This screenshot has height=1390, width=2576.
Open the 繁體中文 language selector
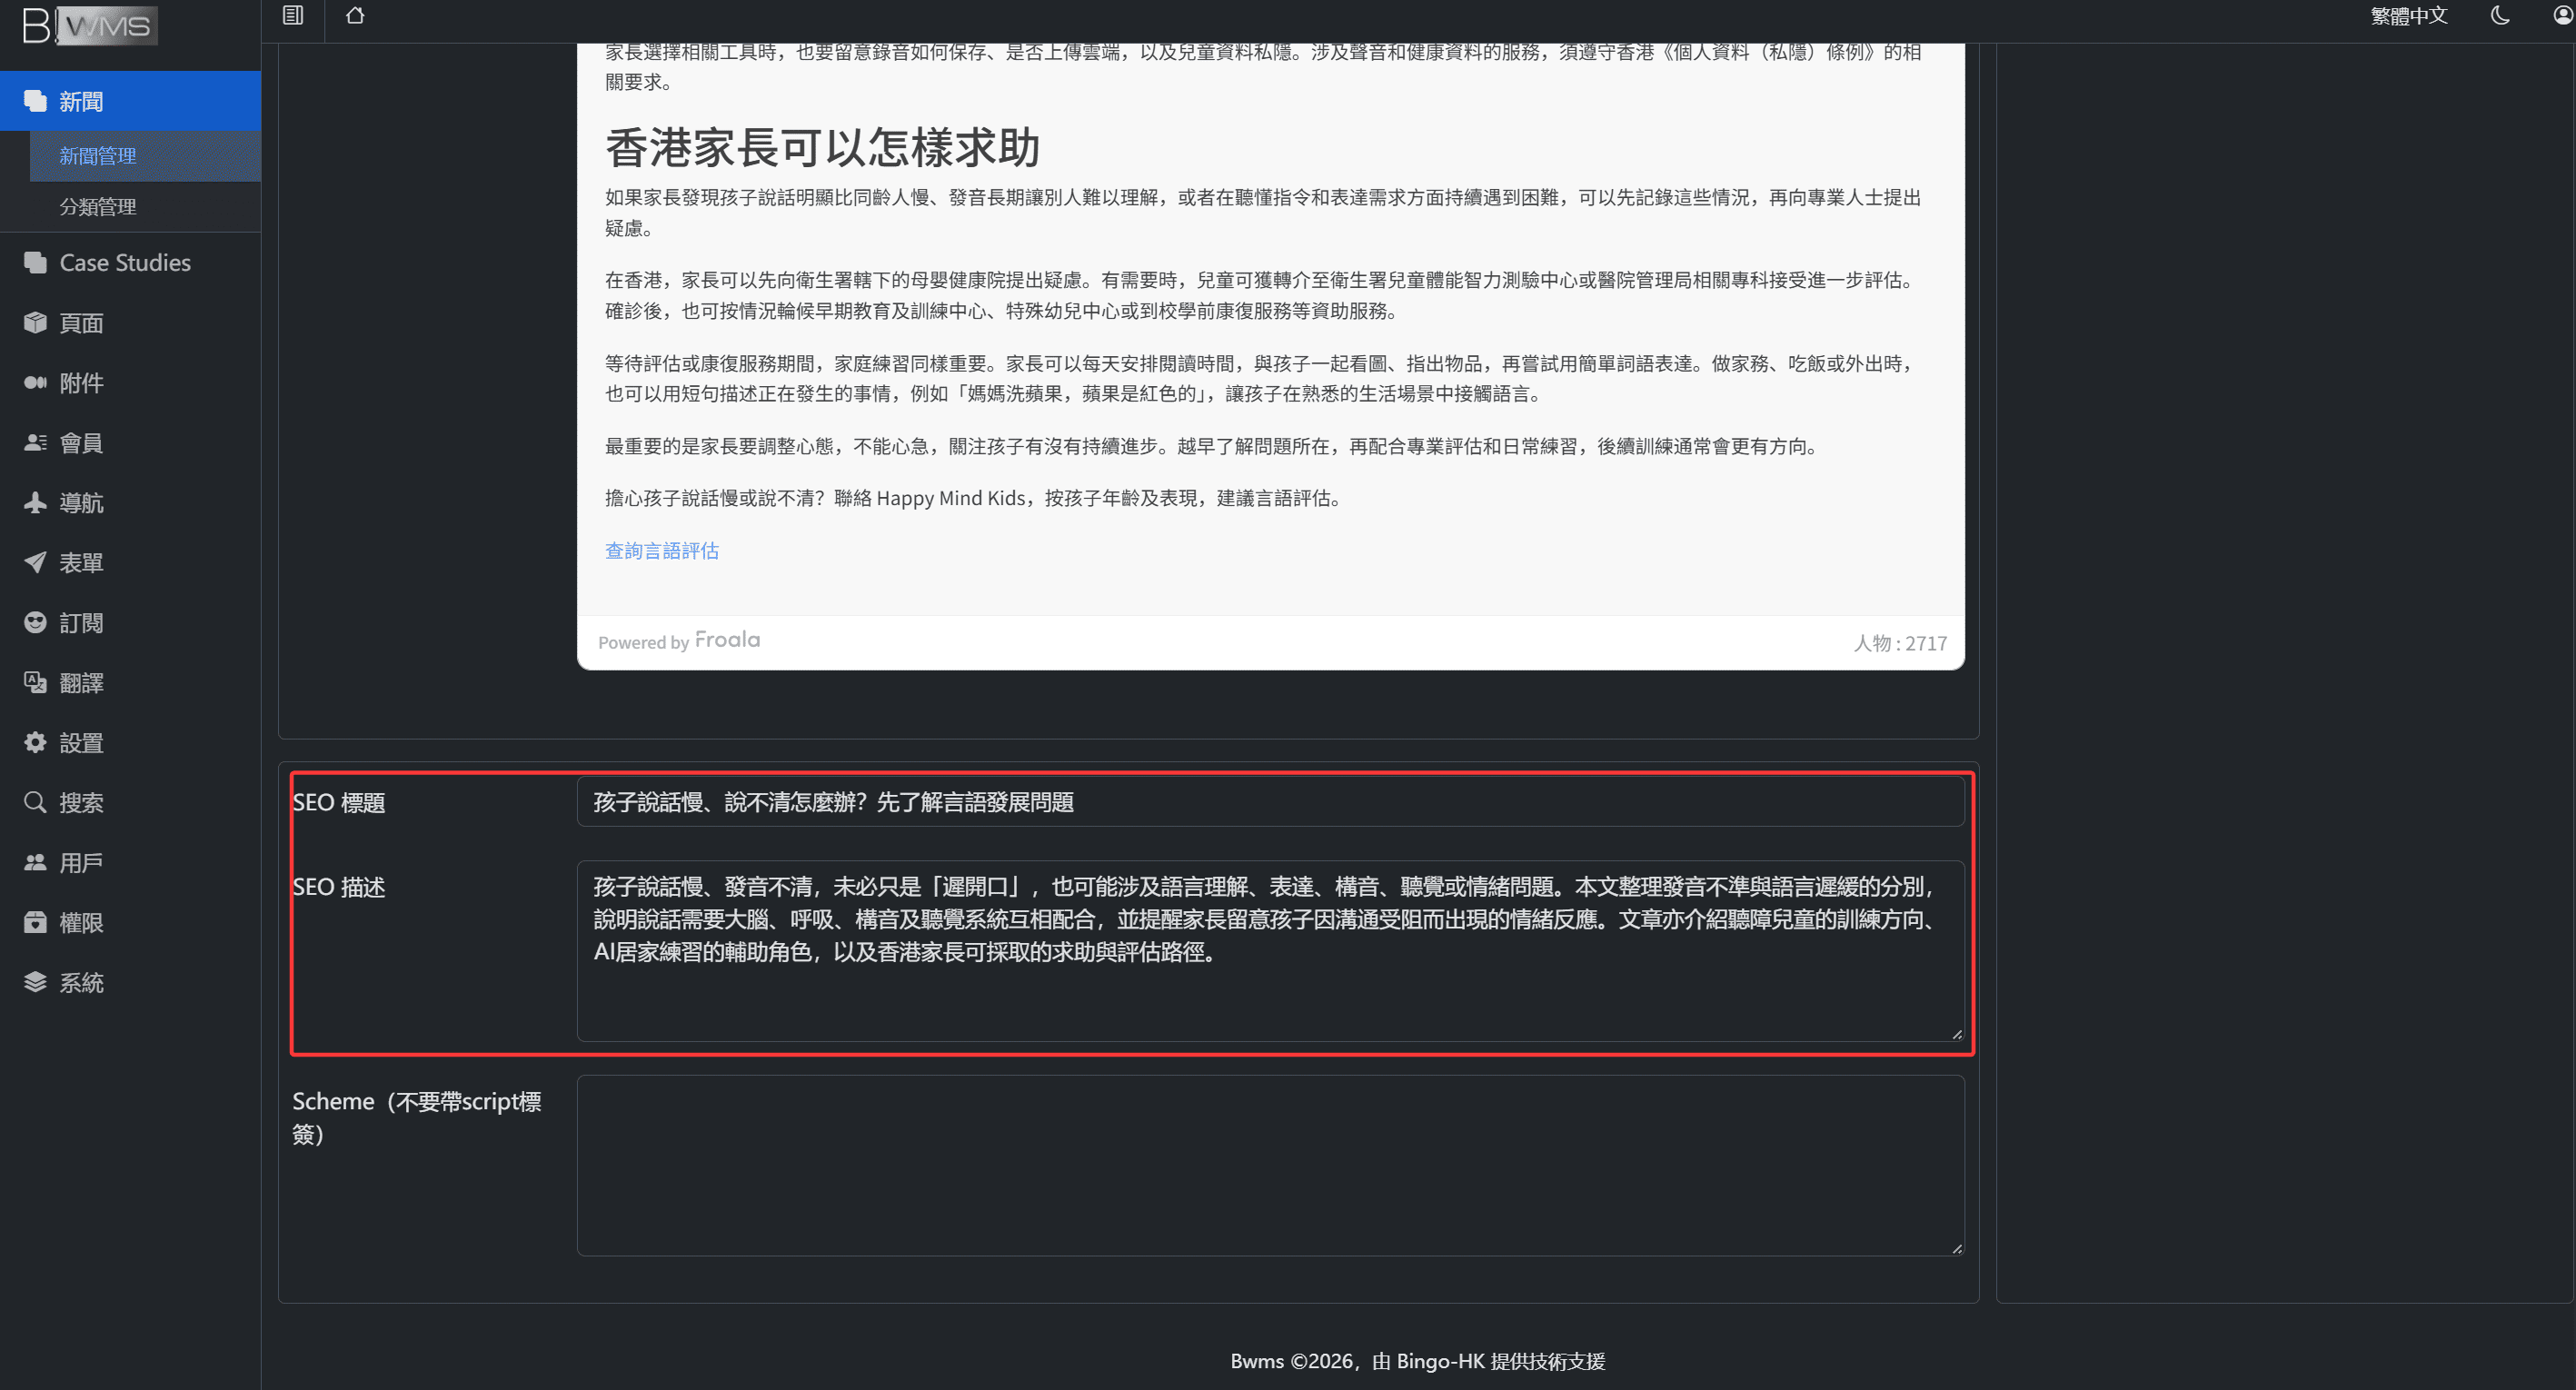coord(2408,15)
